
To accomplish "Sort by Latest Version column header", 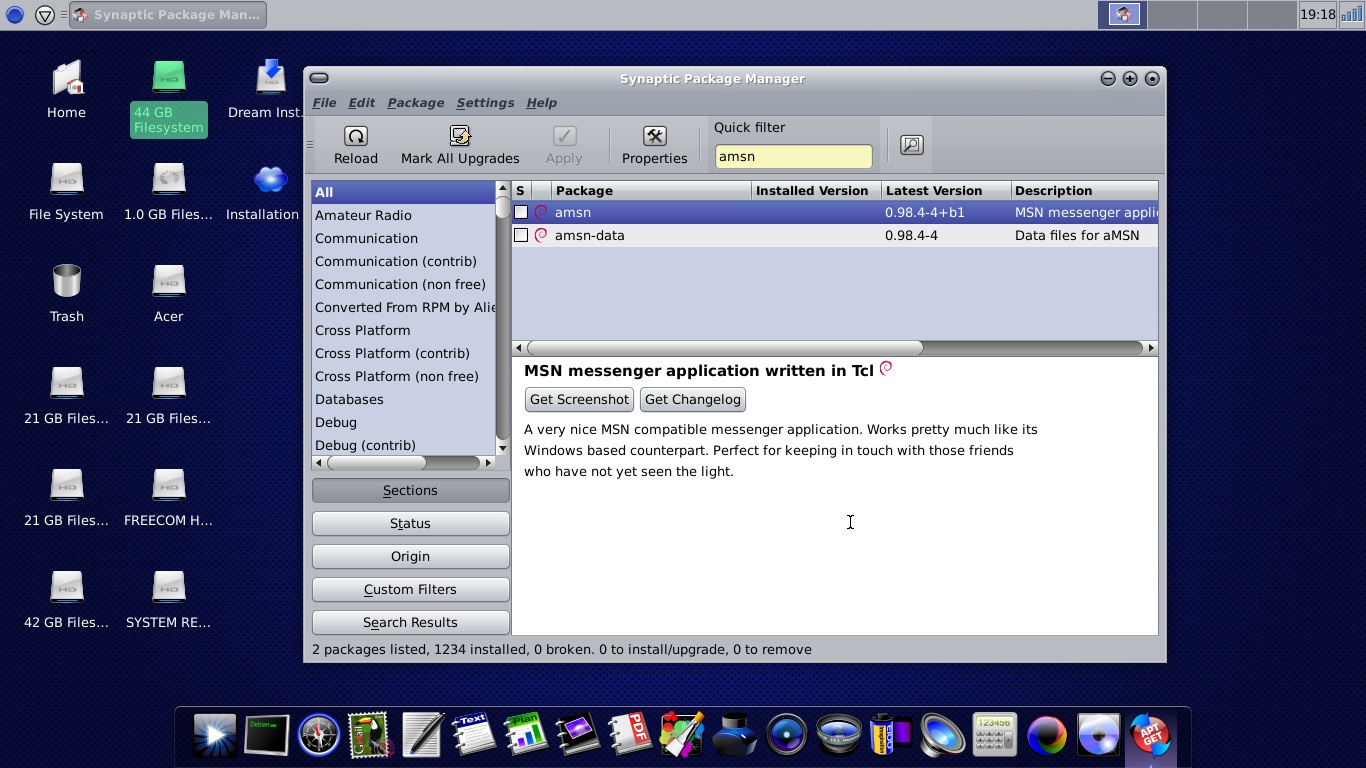I will 946,190.
